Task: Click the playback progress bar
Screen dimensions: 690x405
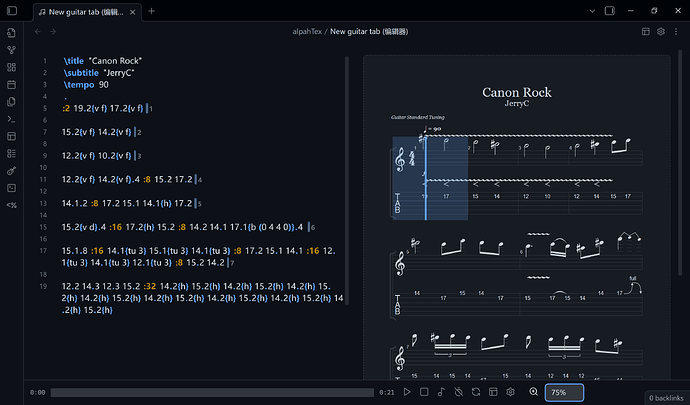Action: coord(212,392)
